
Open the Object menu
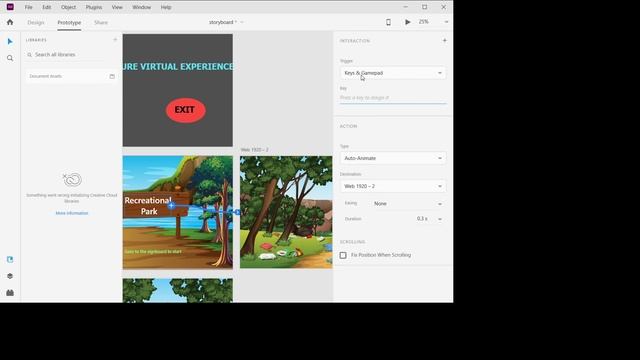tap(69, 7)
